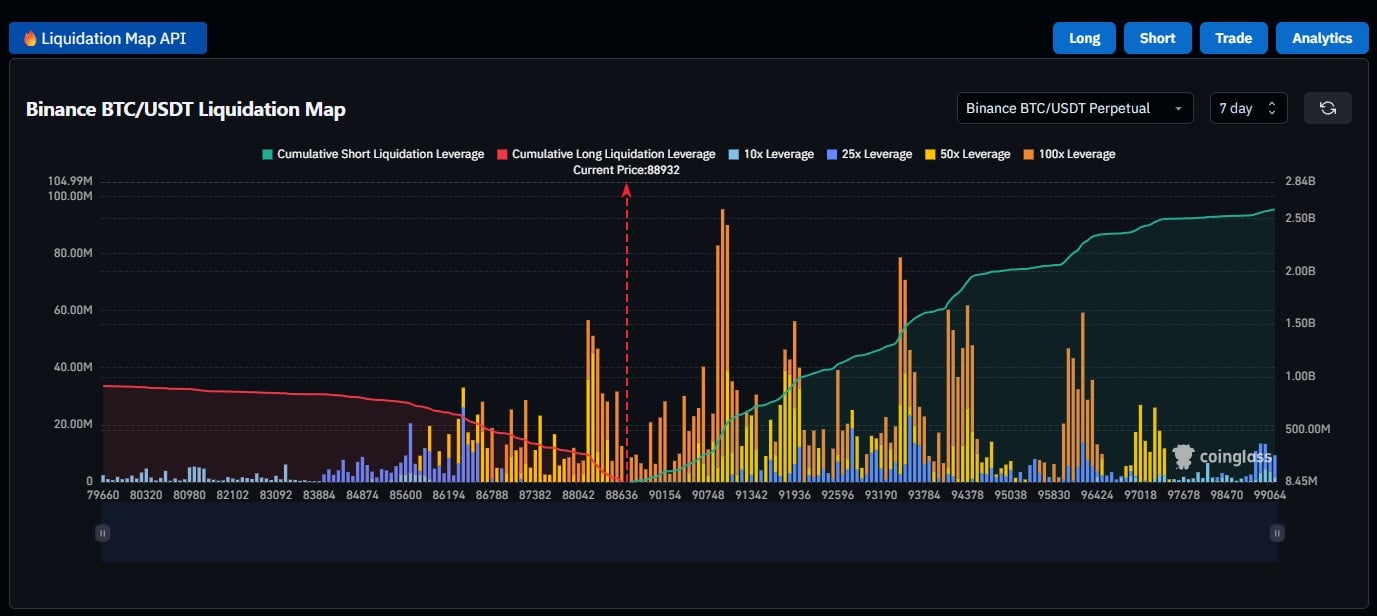Open the 7 day period selector
Image resolution: width=1377 pixels, height=616 pixels.
tap(1237, 108)
